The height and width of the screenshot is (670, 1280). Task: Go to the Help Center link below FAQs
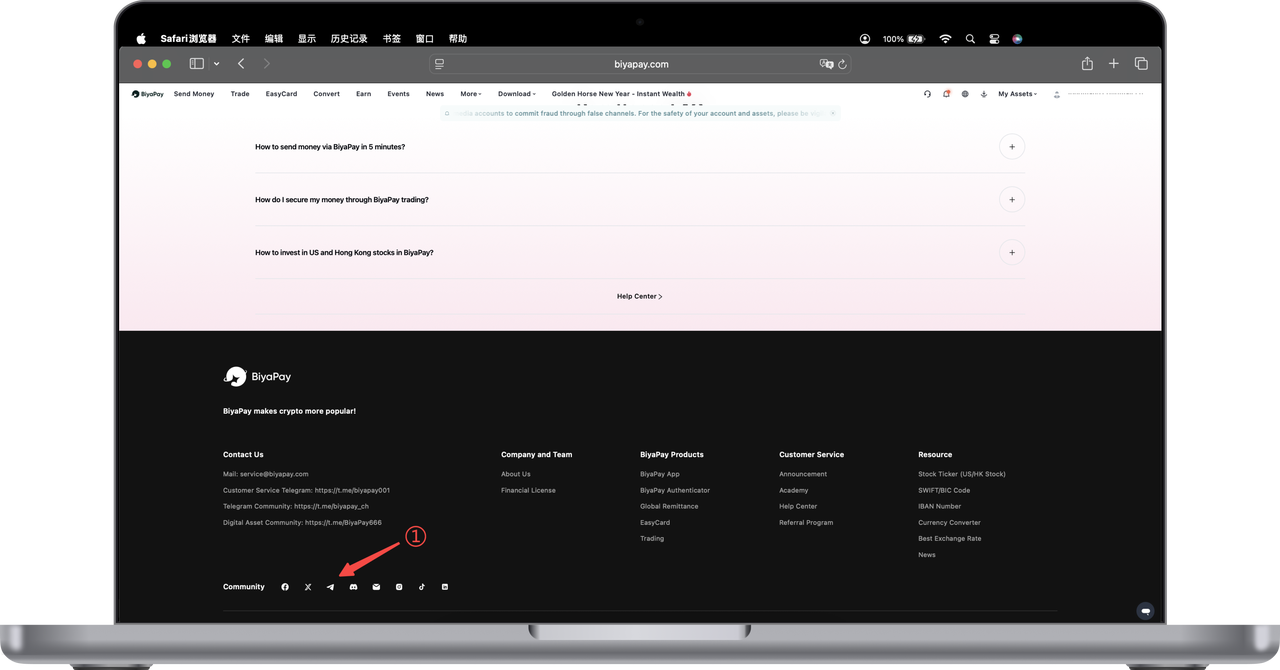(639, 296)
